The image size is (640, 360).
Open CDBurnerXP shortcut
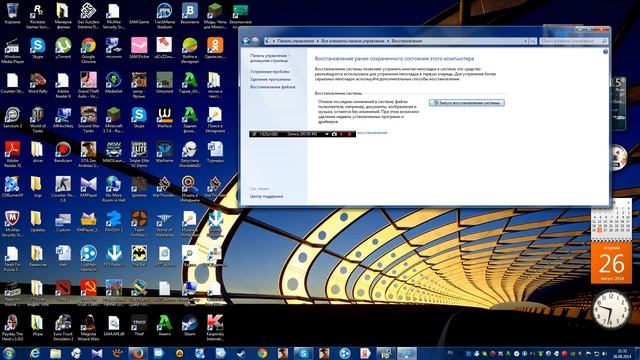pyautogui.click(x=12, y=187)
